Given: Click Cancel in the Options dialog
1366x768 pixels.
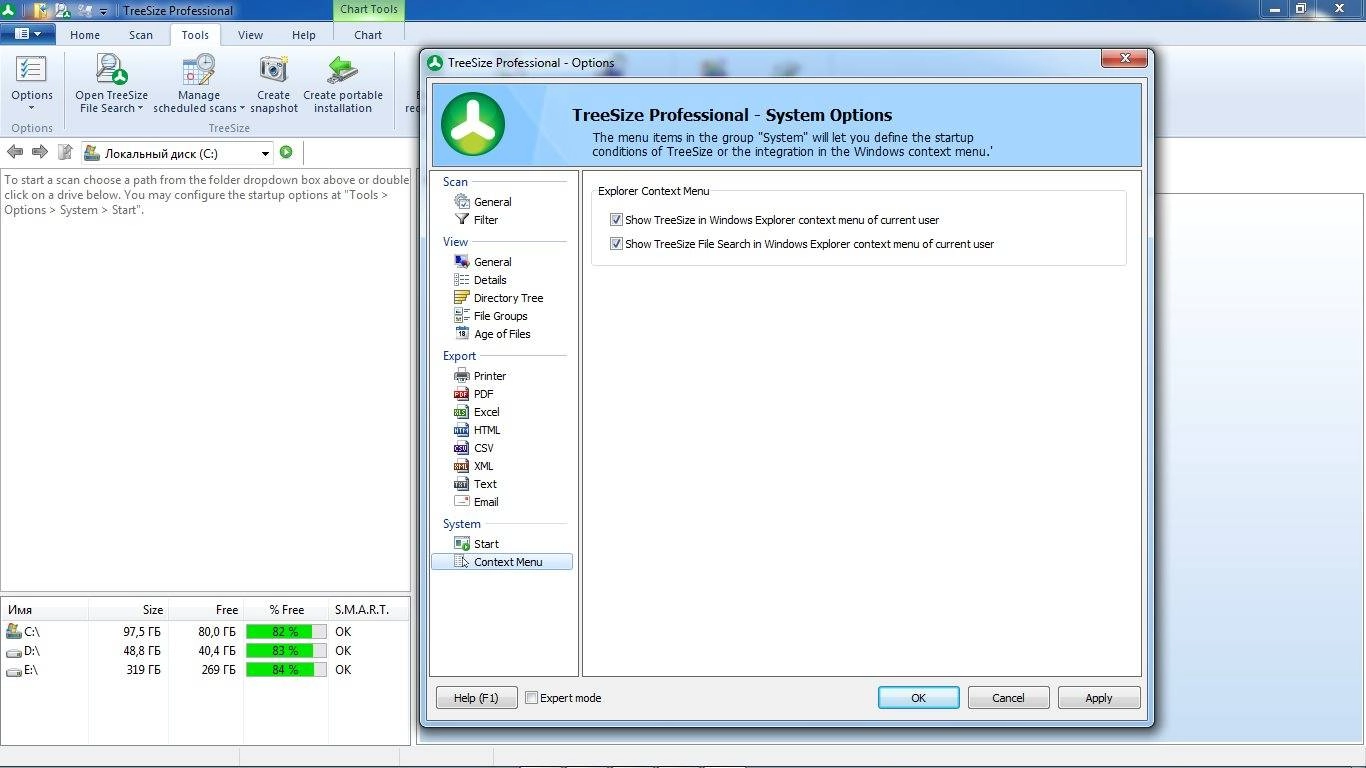Looking at the screenshot, I should (x=1008, y=698).
